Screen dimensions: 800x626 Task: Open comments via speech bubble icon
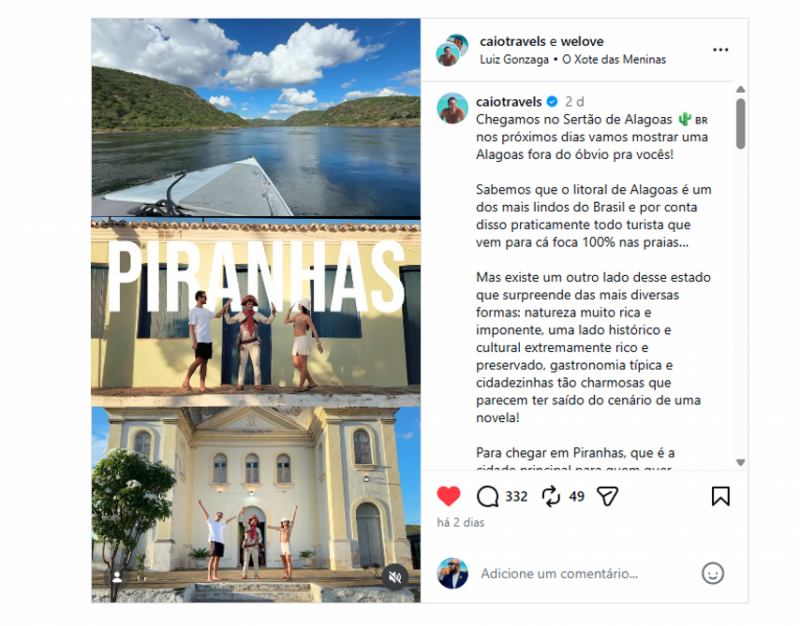[x=487, y=496]
